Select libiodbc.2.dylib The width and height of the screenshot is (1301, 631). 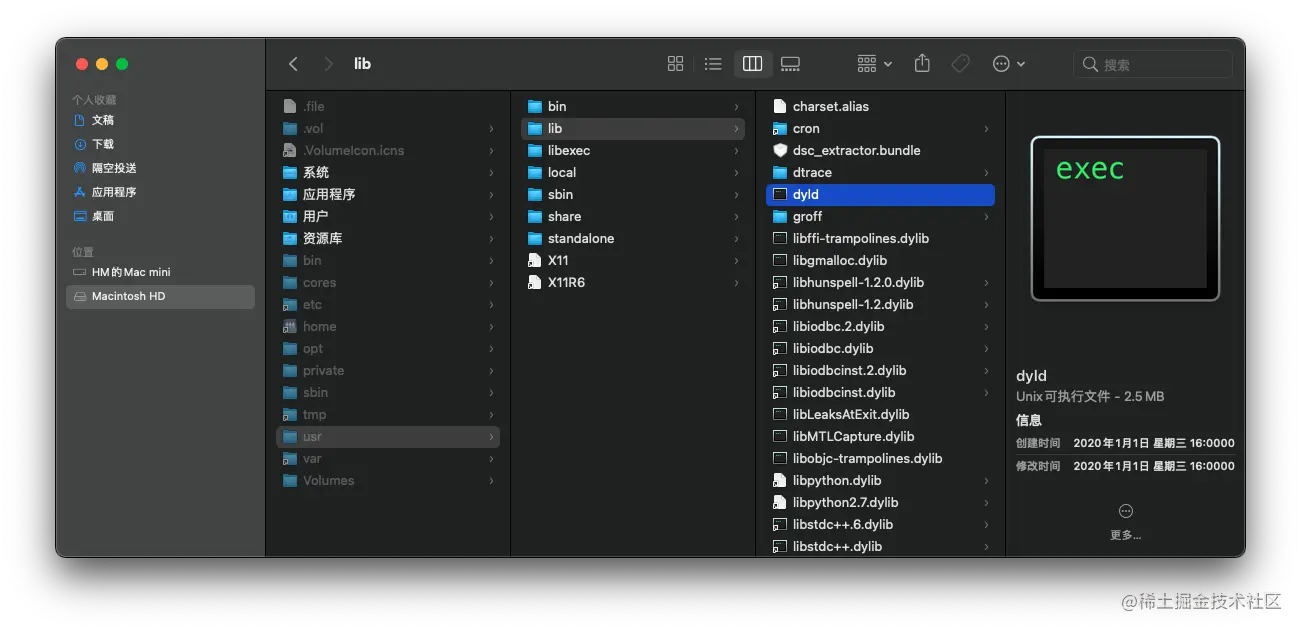[880, 326]
